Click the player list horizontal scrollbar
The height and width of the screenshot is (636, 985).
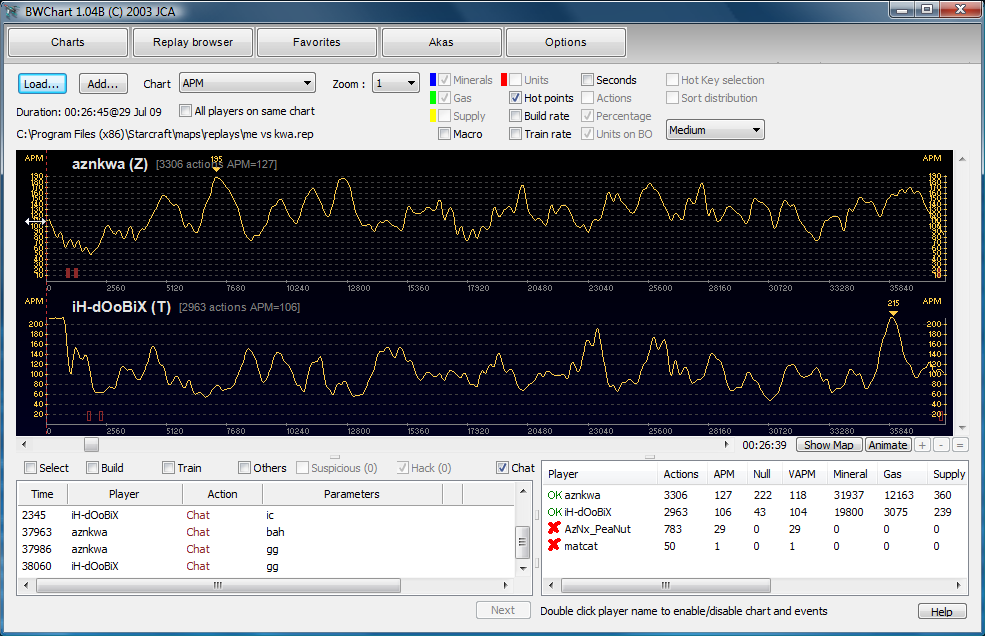click(666, 585)
